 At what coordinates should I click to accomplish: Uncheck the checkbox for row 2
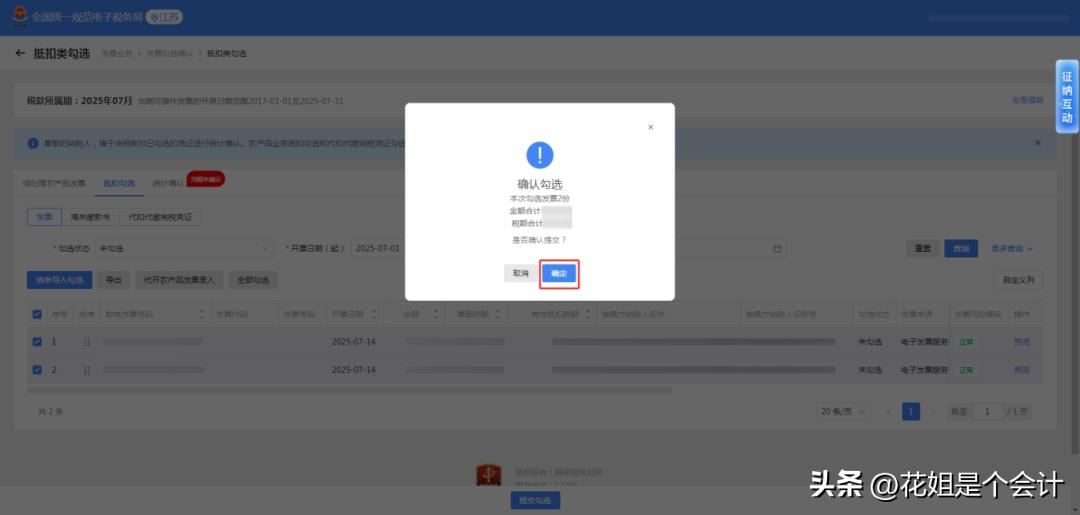(37, 370)
